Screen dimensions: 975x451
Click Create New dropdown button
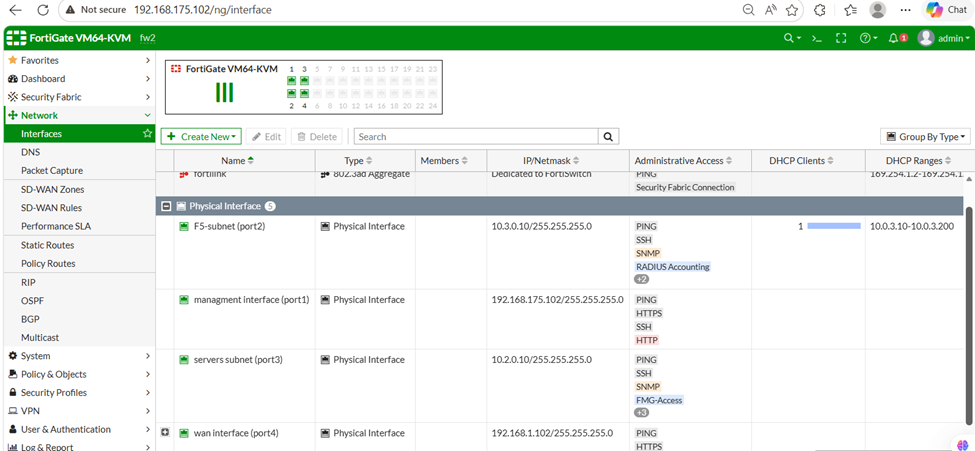[201, 137]
